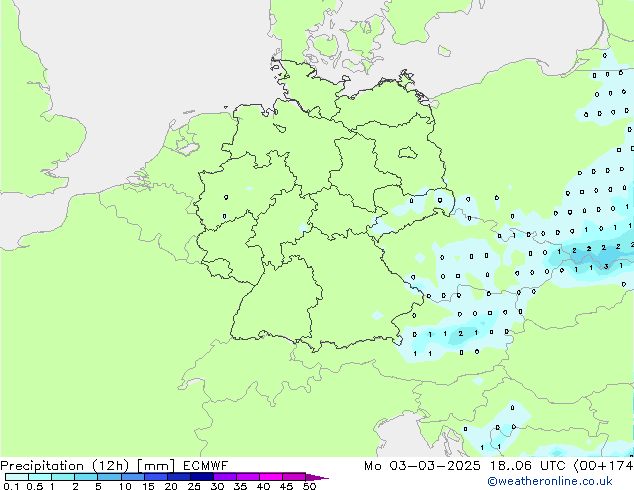Click legend label '25'
The width and height of the screenshot is (634, 490).
pos(194,486)
